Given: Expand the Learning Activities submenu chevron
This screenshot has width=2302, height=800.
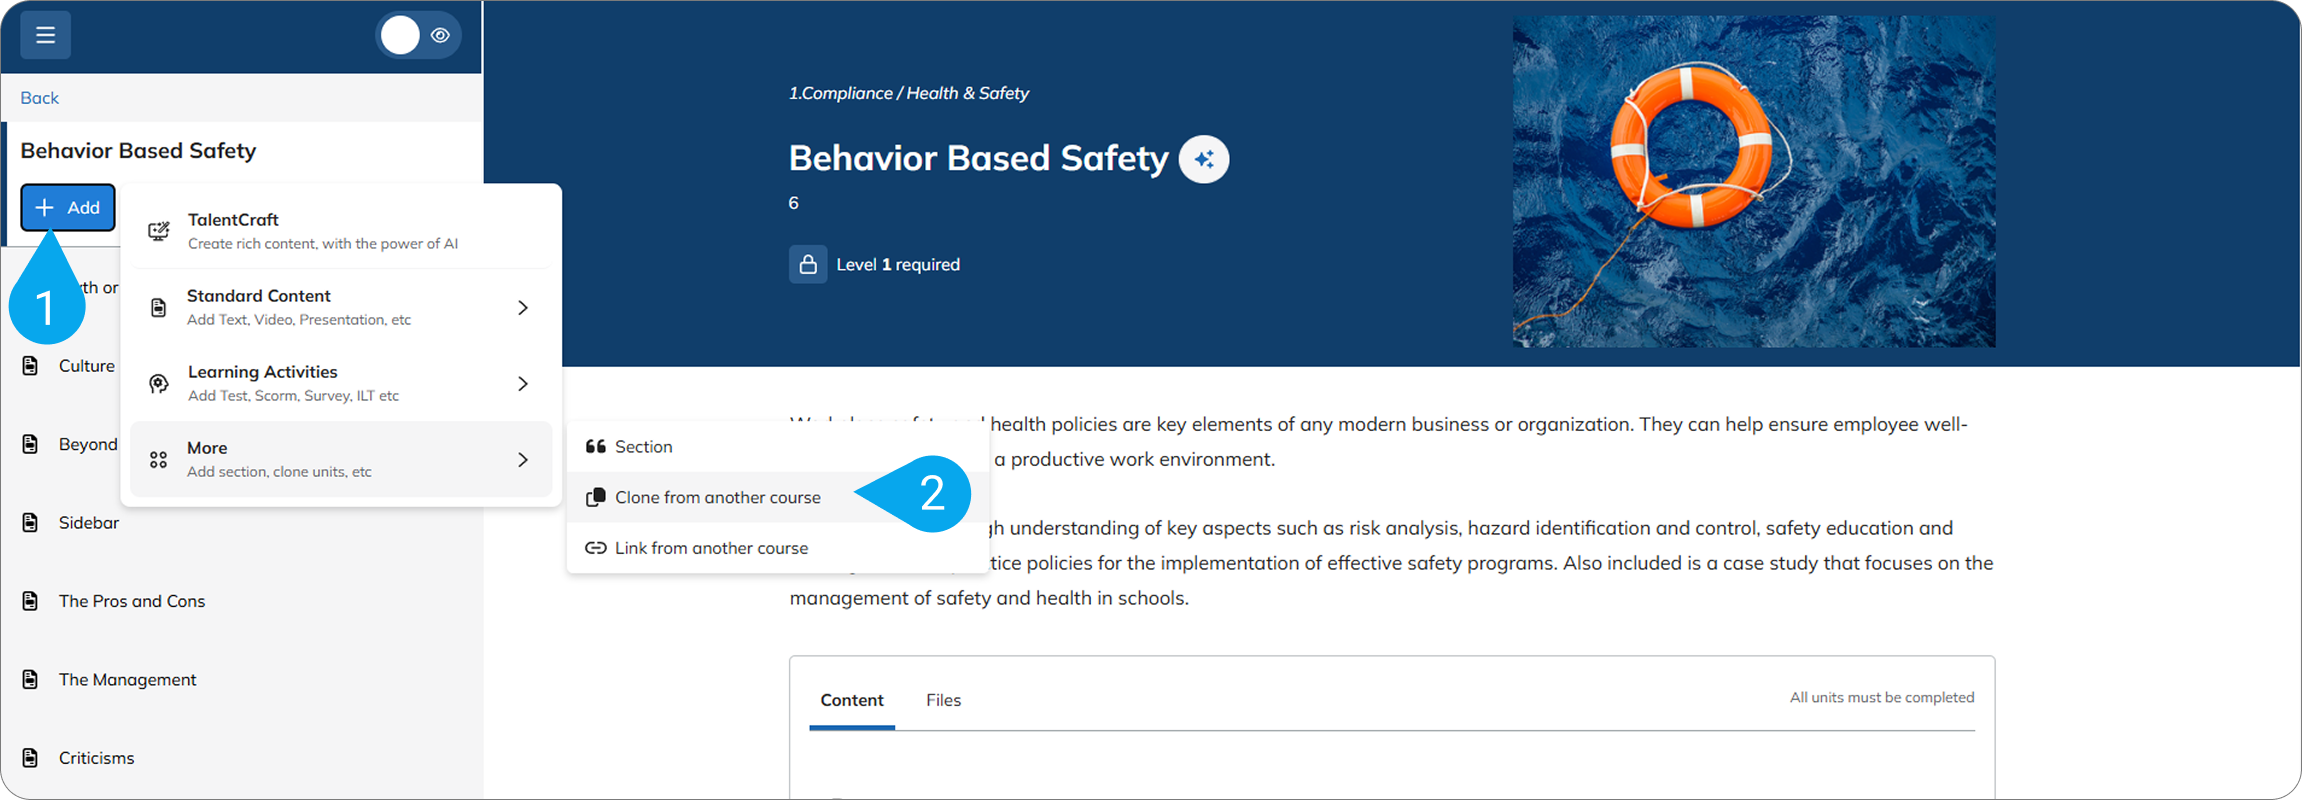Looking at the screenshot, I should tap(523, 384).
